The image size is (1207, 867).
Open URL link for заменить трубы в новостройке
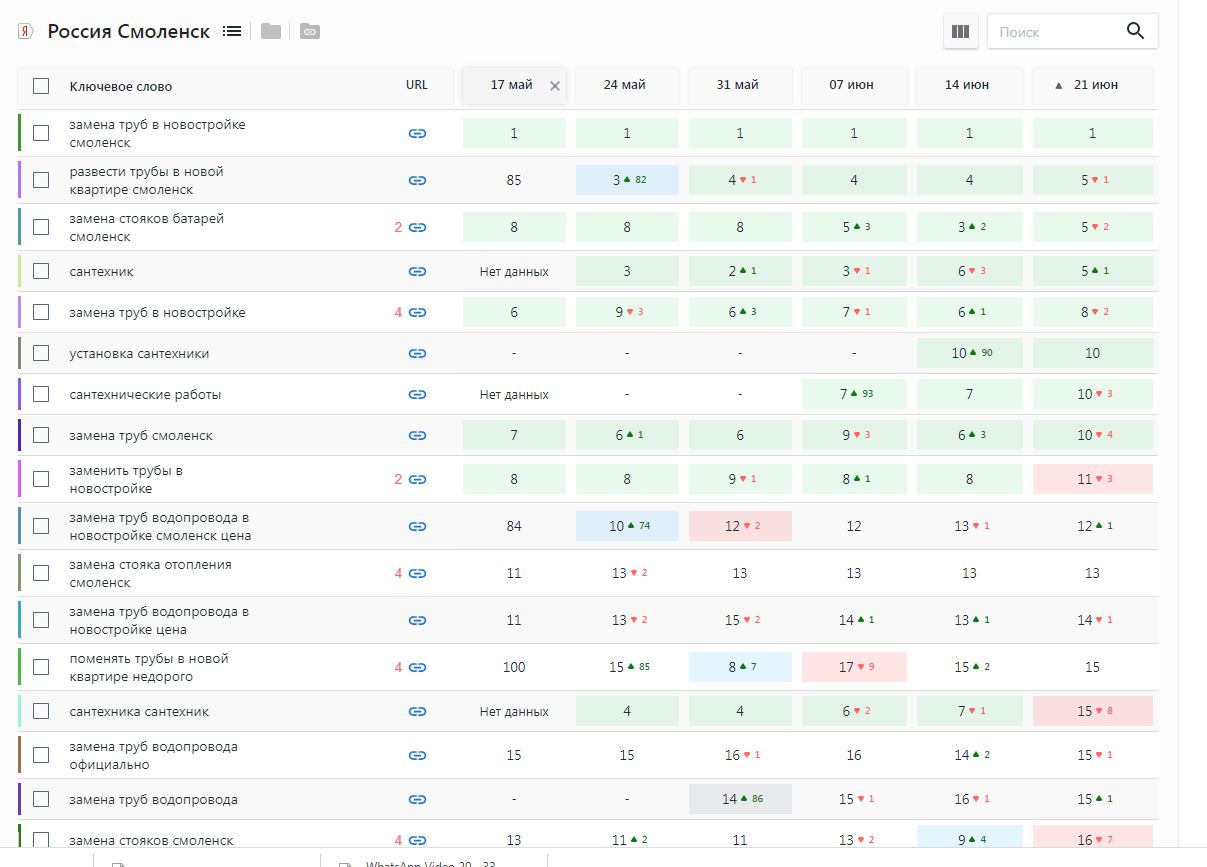coord(418,479)
